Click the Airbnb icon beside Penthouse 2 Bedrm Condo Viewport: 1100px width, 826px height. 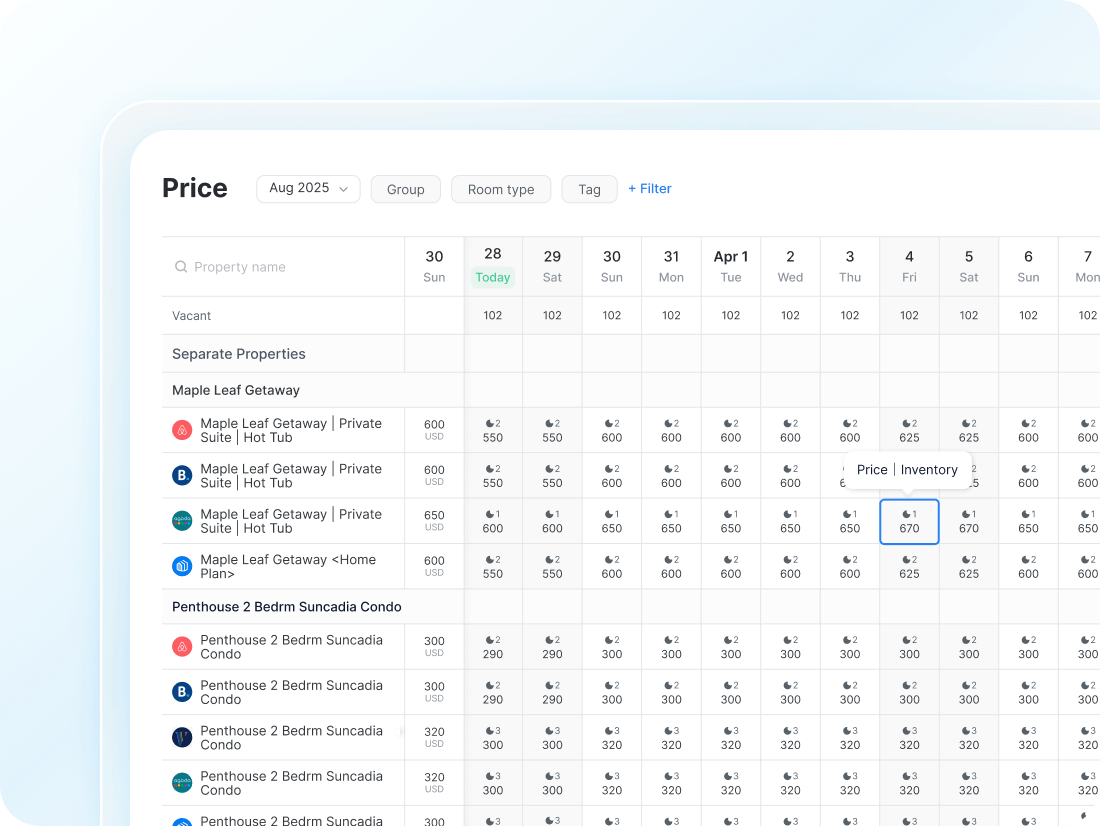coord(182,646)
